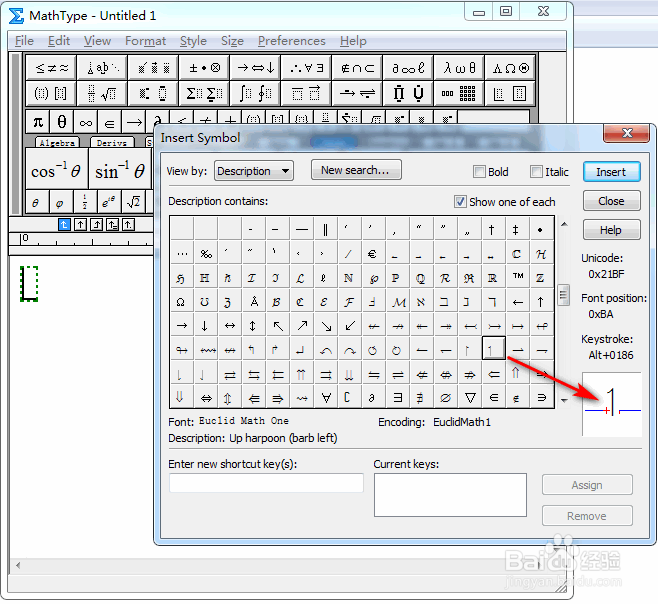Screen dimensions: 658x604
Task: Select the euro symbol in grid
Action: (x=372, y=254)
